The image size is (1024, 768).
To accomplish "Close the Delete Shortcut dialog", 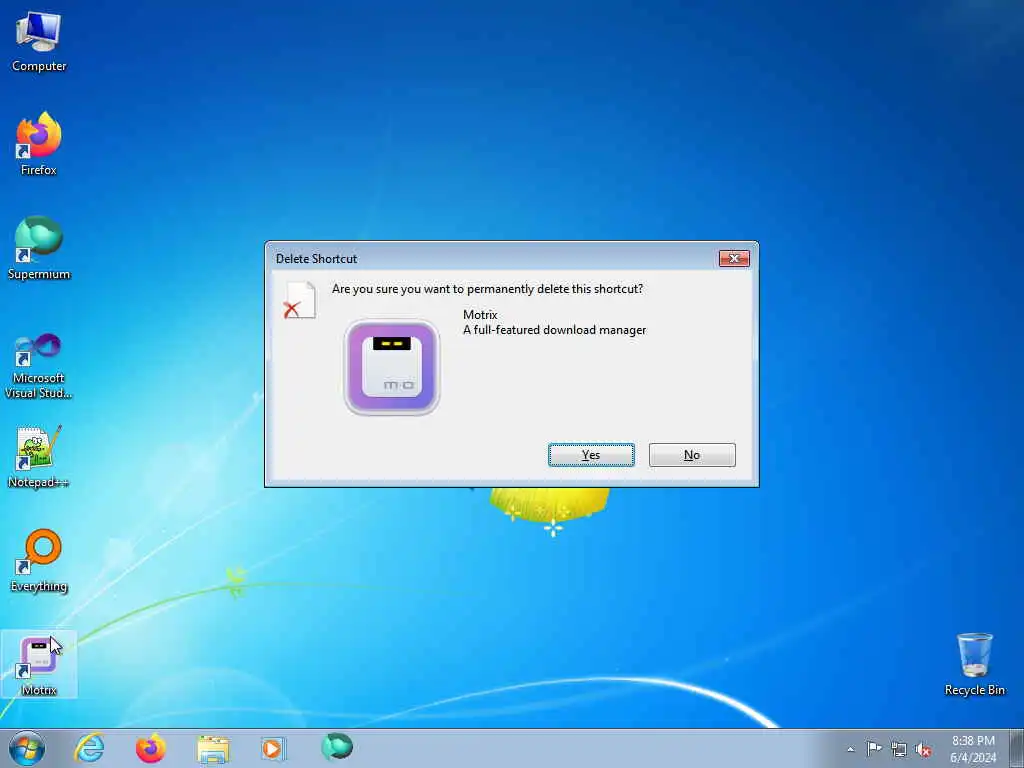I will (x=734, y=259).
